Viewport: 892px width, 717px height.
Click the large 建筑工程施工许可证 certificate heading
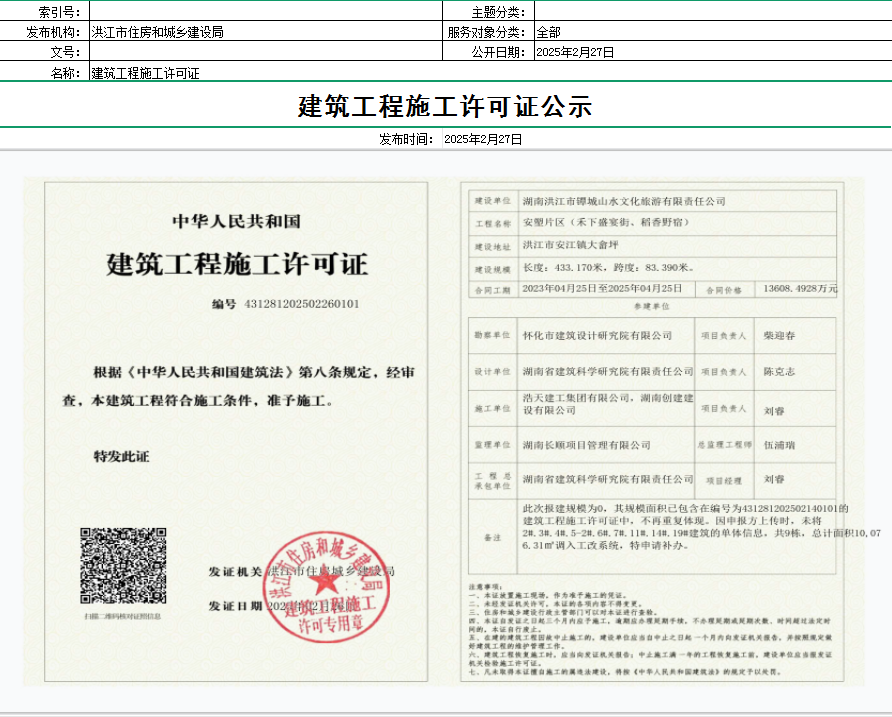237,265
